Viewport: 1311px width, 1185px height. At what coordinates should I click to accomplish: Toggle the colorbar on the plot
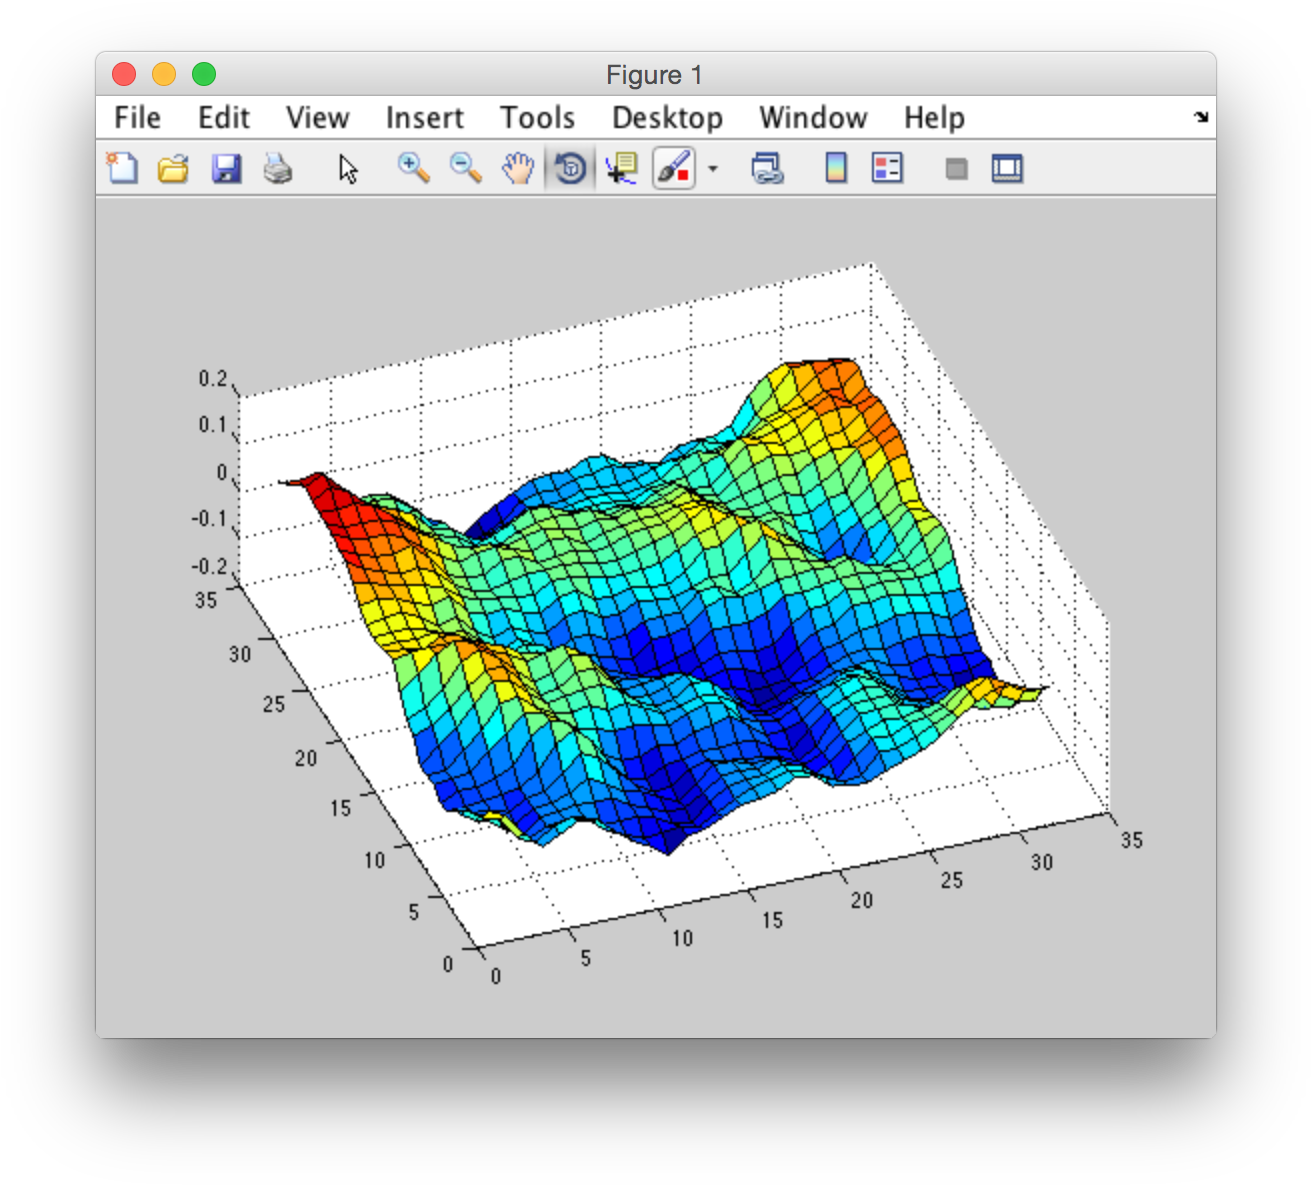[836, 168]
